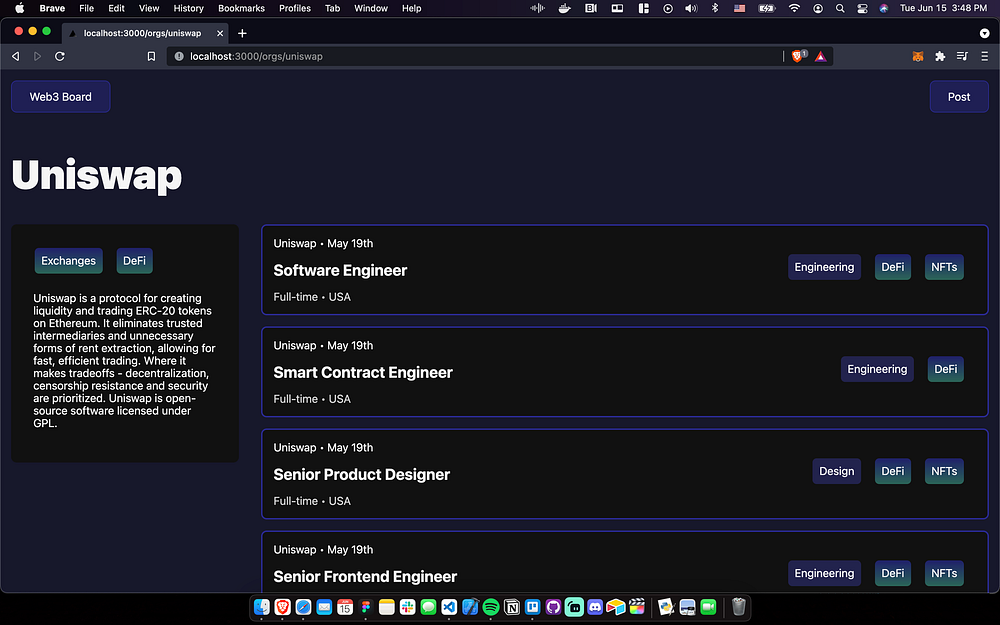Image resolution: width=1000 pixels, height=625 pixels.
Task: Click Engineering tag on Senior Frontend Engineer
Action: click(x=824, y=573)
